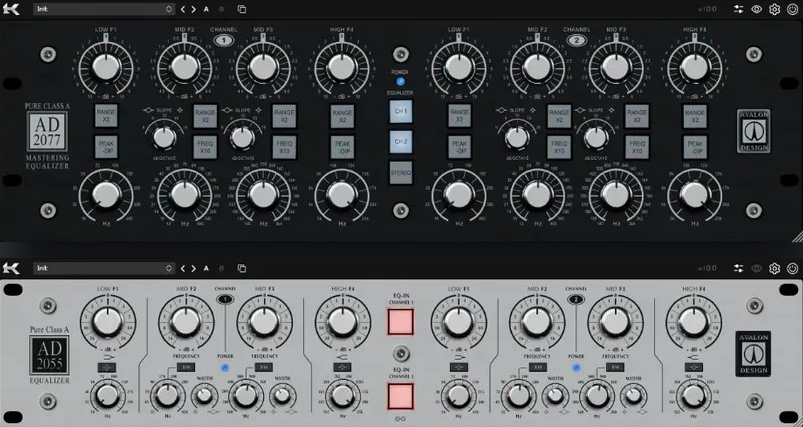Toggle shelf-peak switch under AD 2055 channel 2 HIGH F4
This screenshot has height=427, width=803.
pyautogui.click(x=694, y=367)
